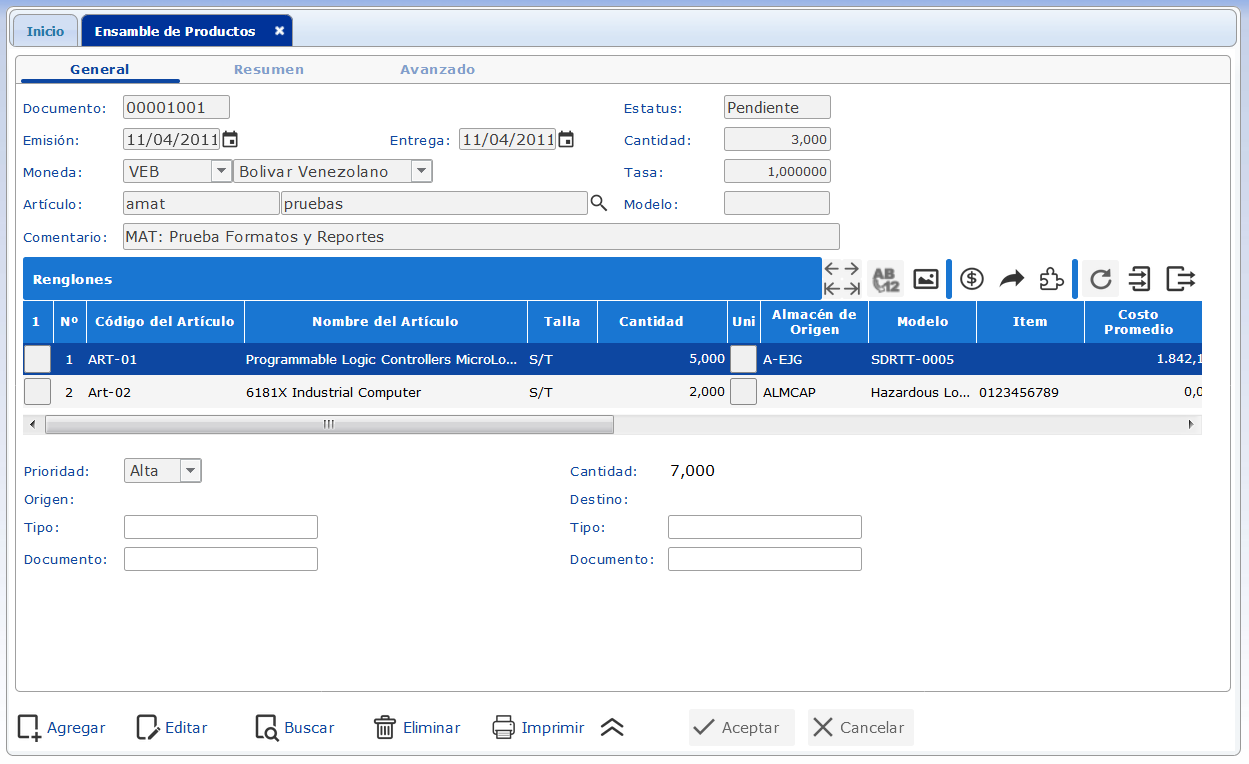
Task: Jump to first row arrow icon
Action: [x=832, y=289]
